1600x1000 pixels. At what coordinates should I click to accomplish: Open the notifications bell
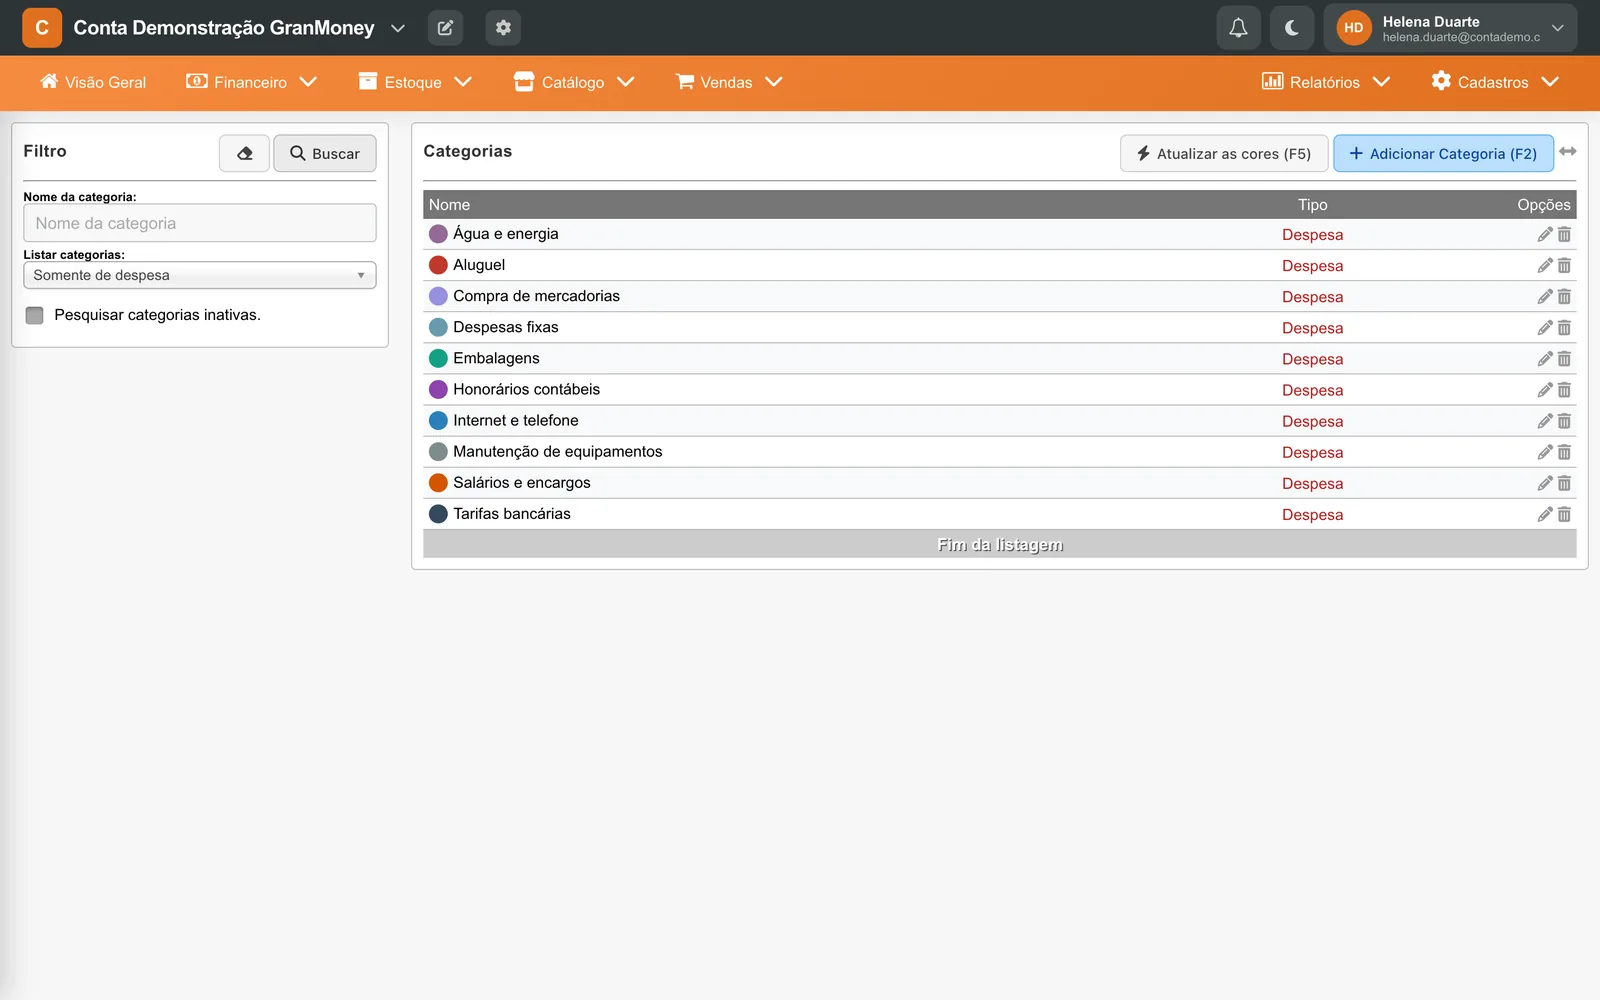[1238, 28]
